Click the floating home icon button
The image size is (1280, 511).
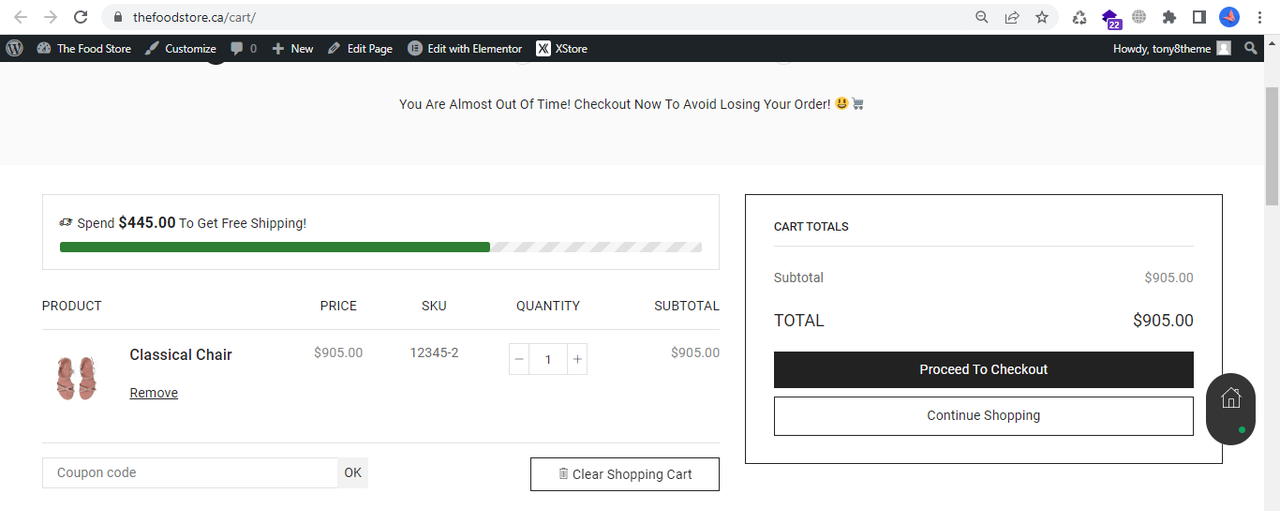pyautogui.click(x=1231, y=398)
